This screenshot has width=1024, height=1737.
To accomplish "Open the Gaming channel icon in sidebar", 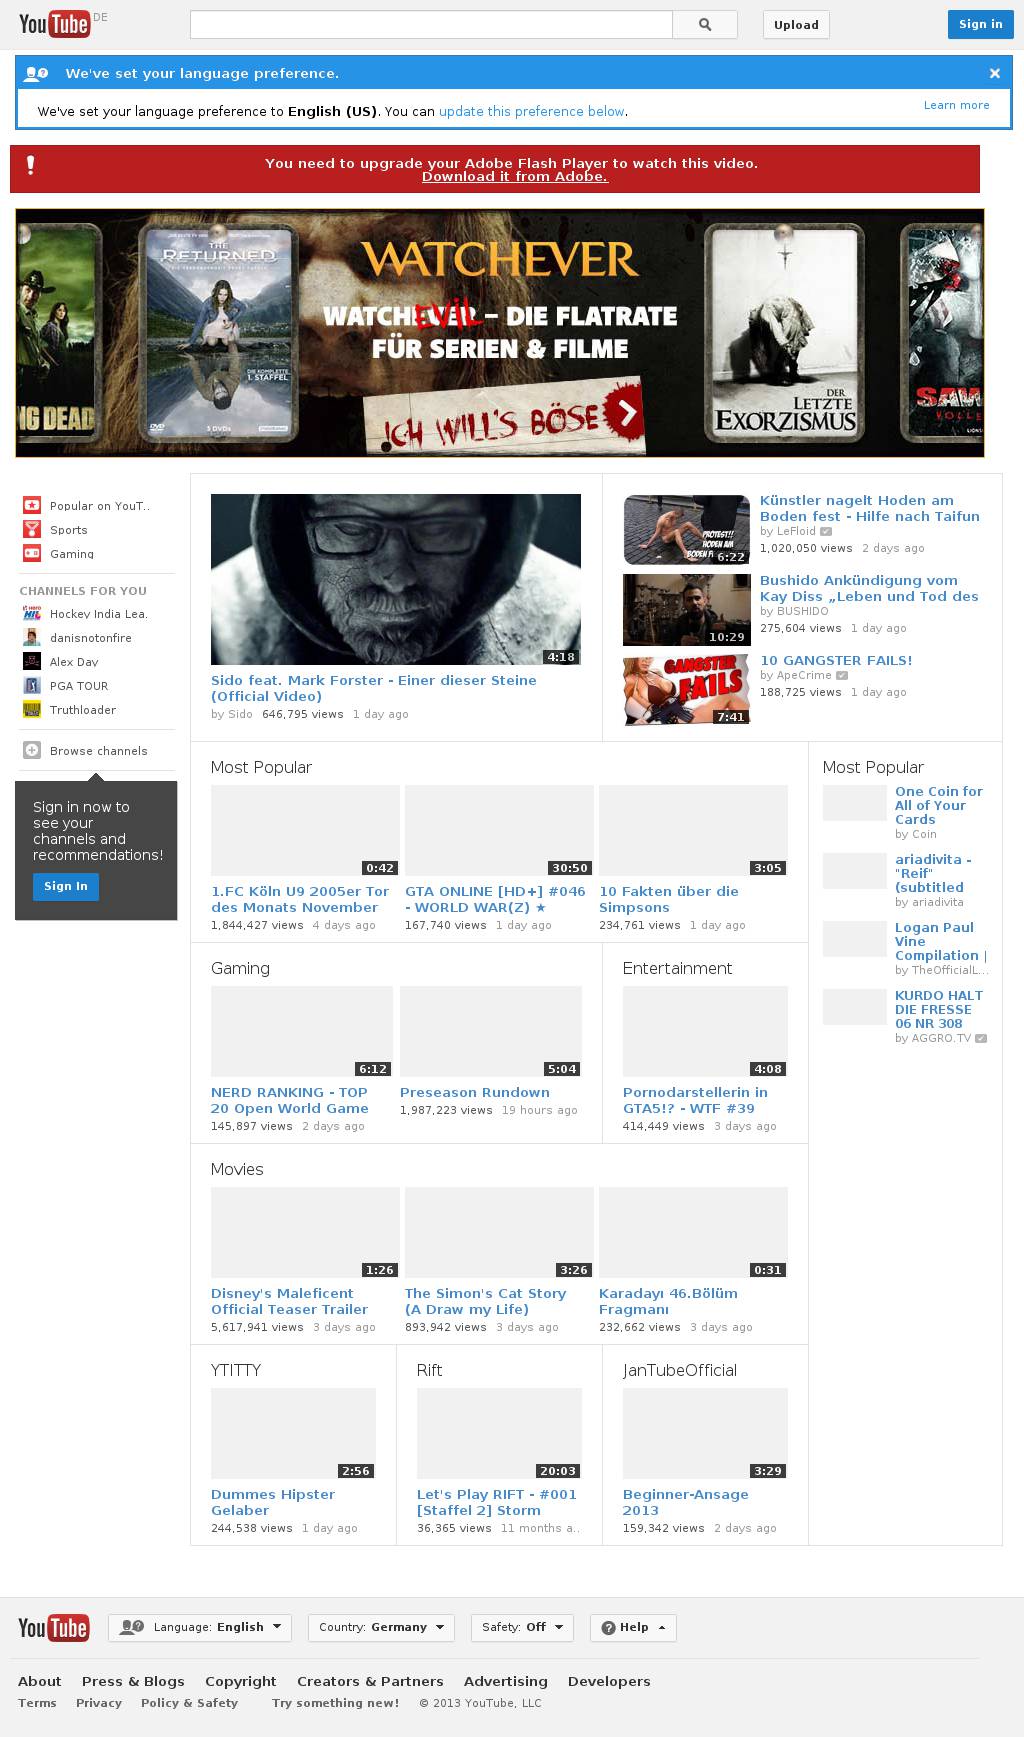I will tap(32, 554).
